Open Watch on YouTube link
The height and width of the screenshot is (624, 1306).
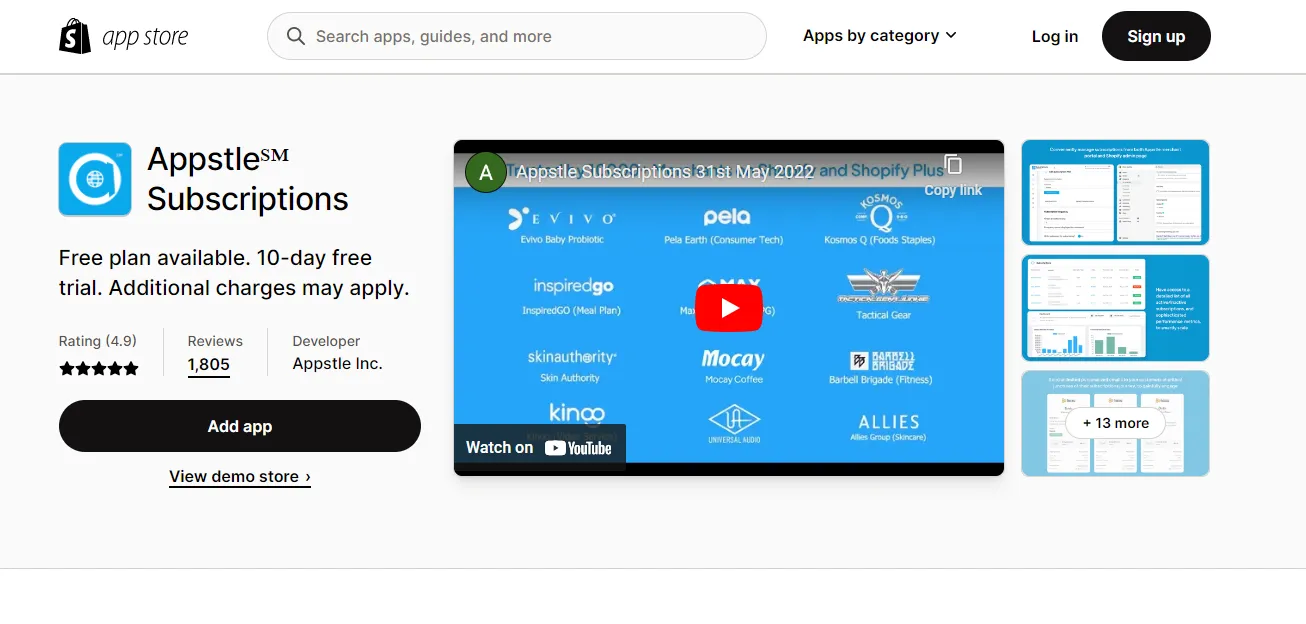click(540, 447)
